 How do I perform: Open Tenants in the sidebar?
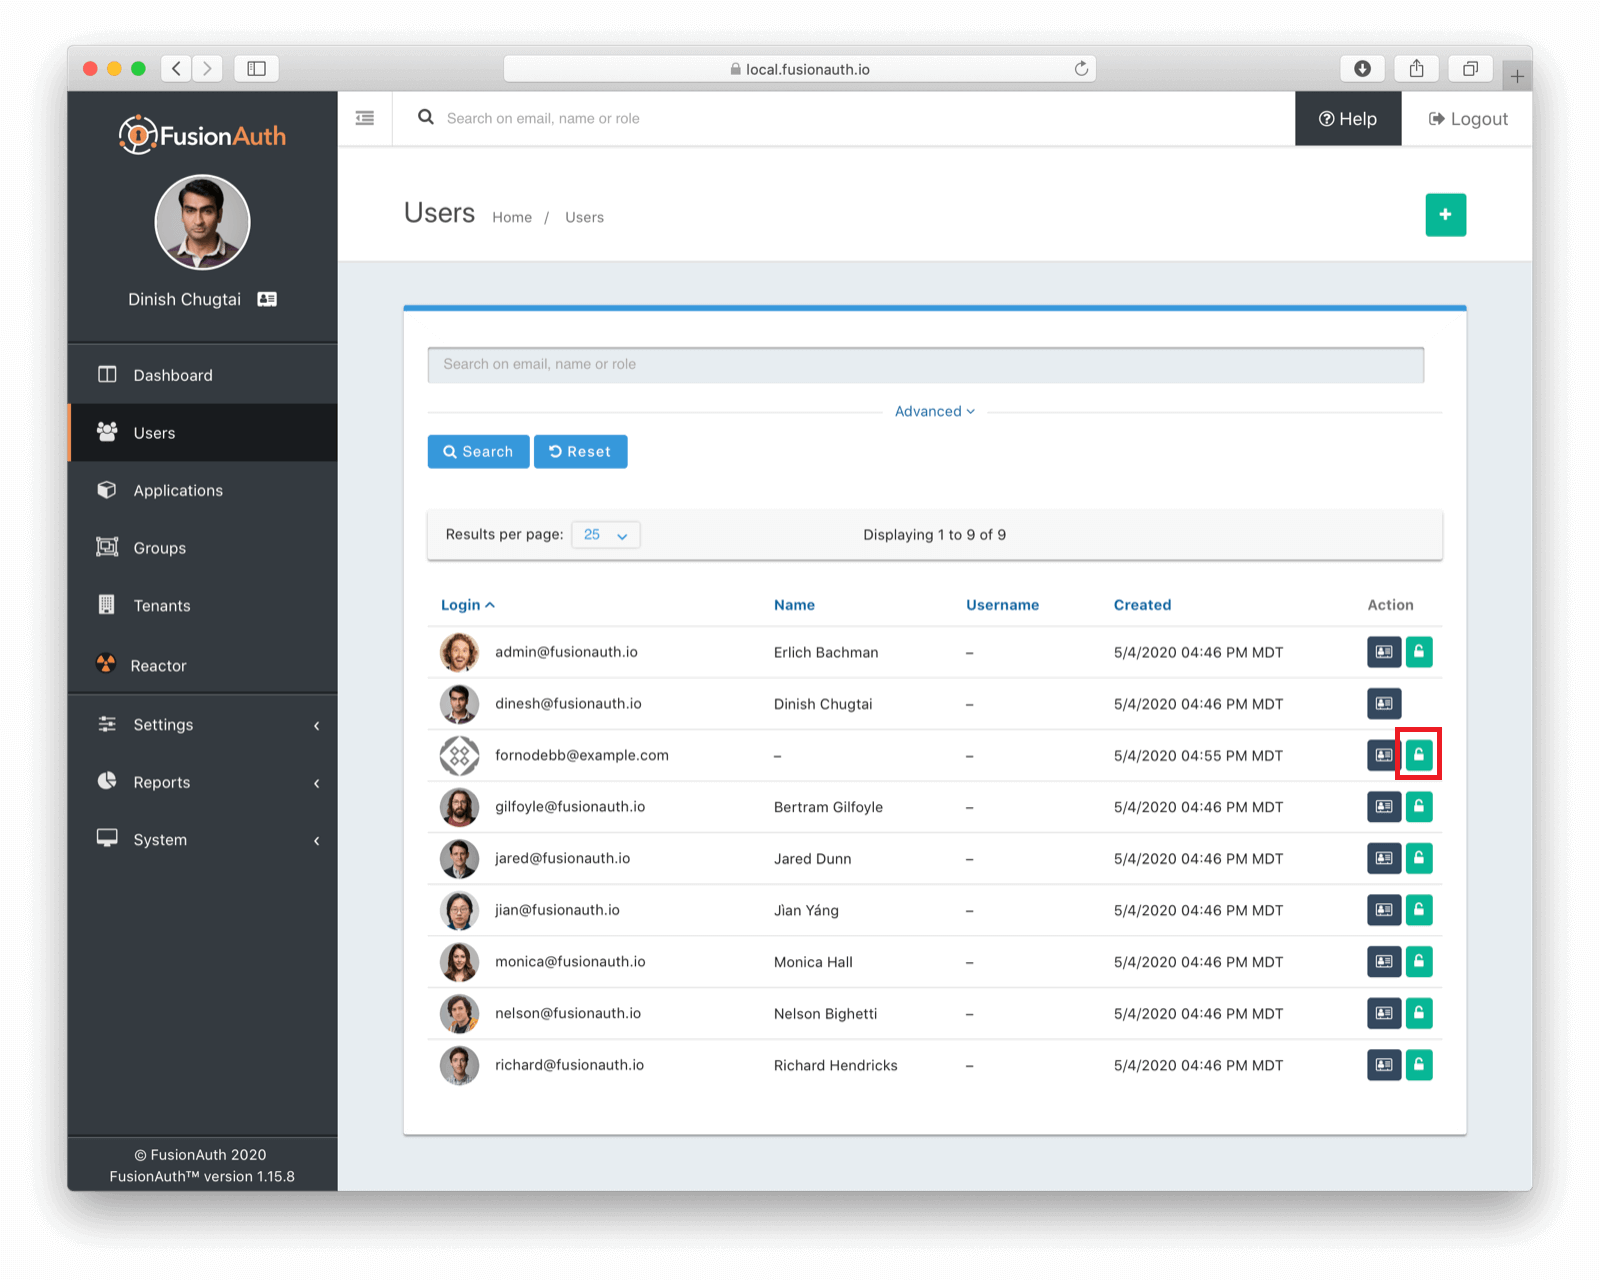202,606
